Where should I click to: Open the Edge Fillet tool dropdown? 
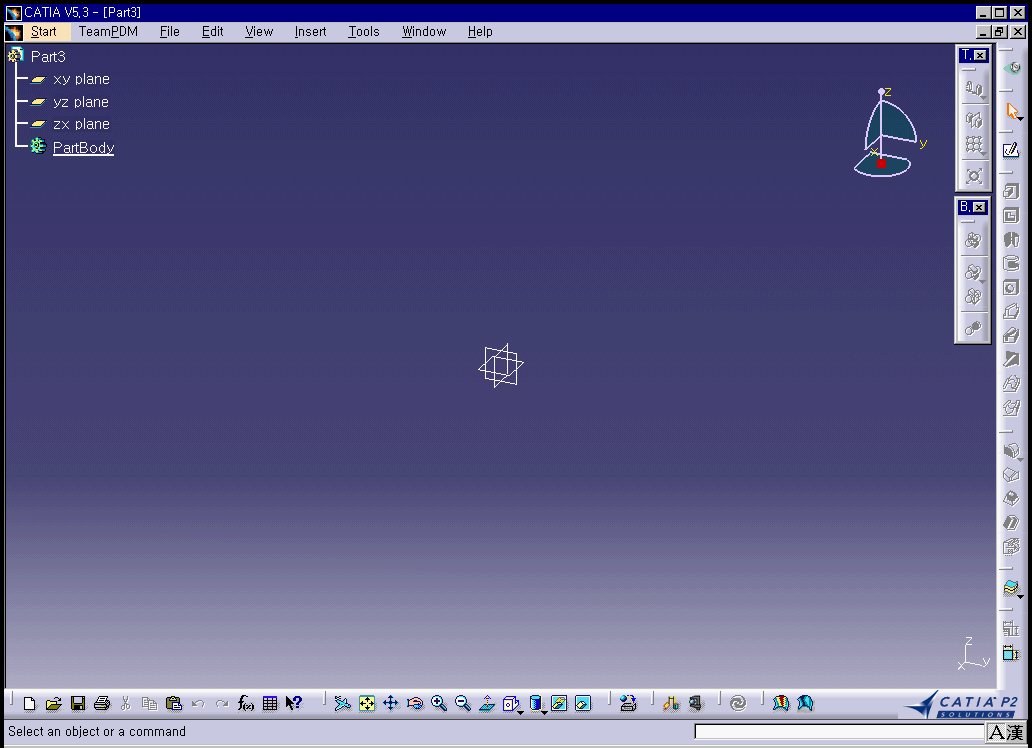click(x=1012, y=451)
